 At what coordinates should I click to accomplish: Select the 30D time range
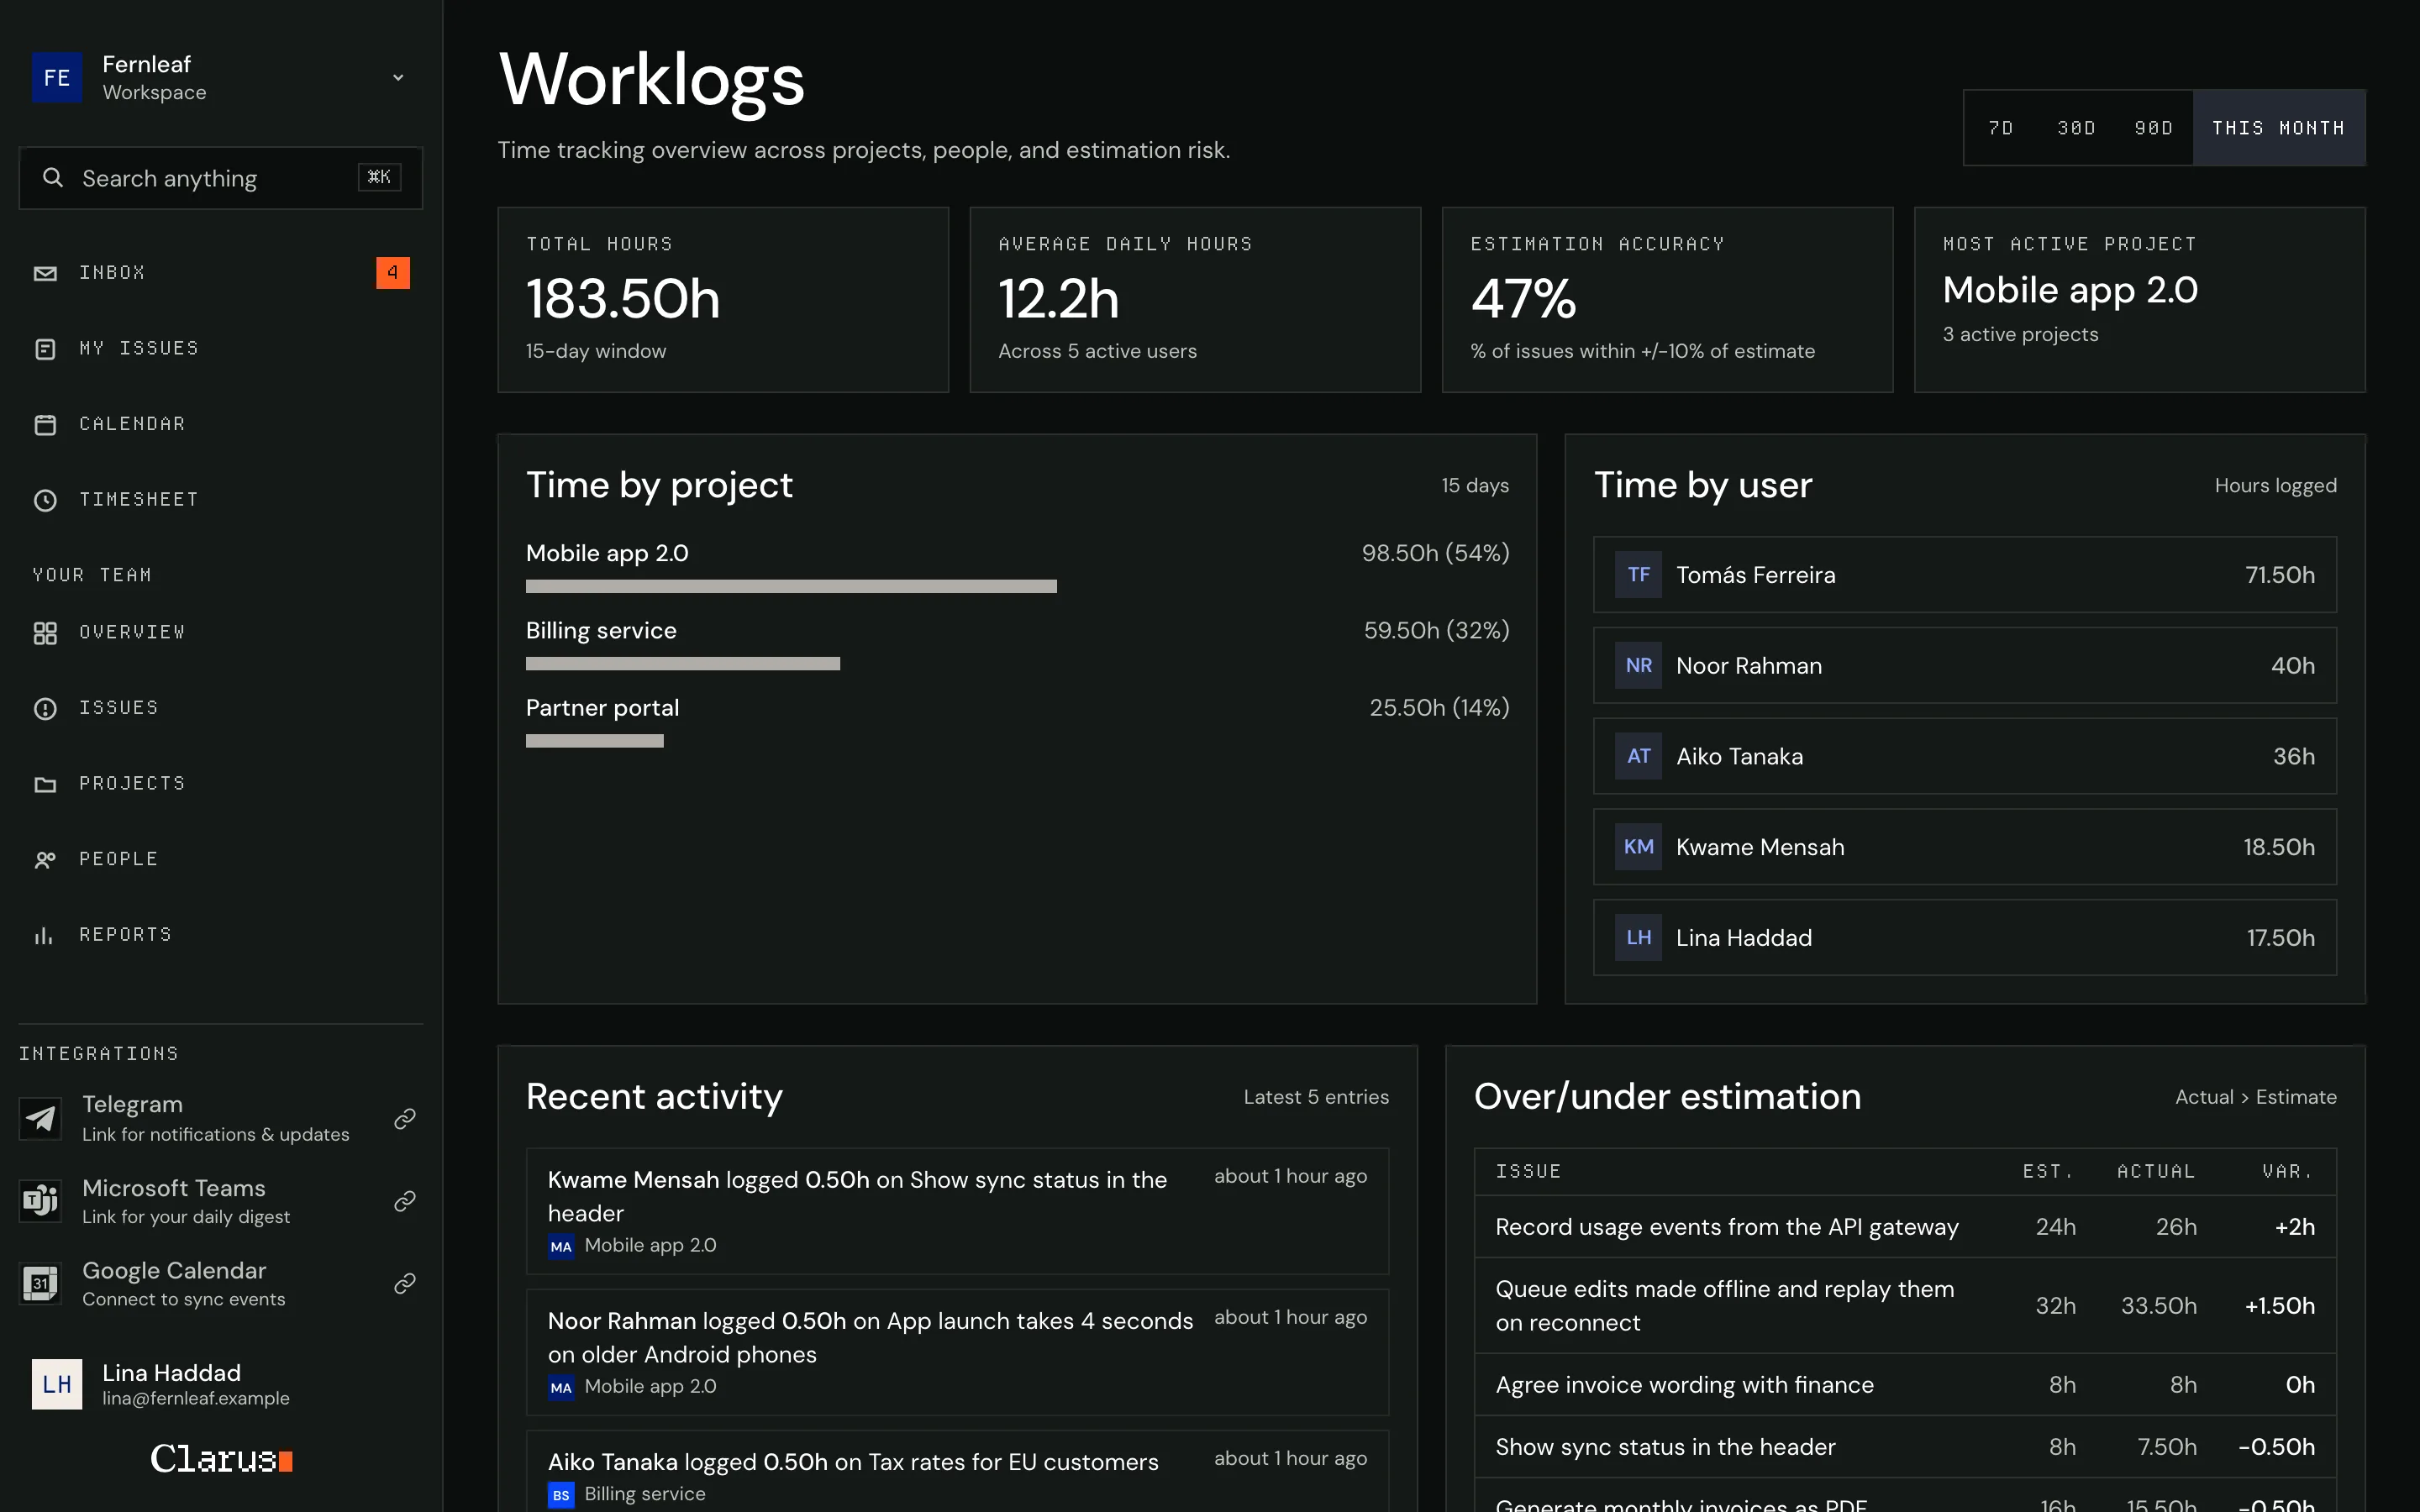click(2076, 128)
